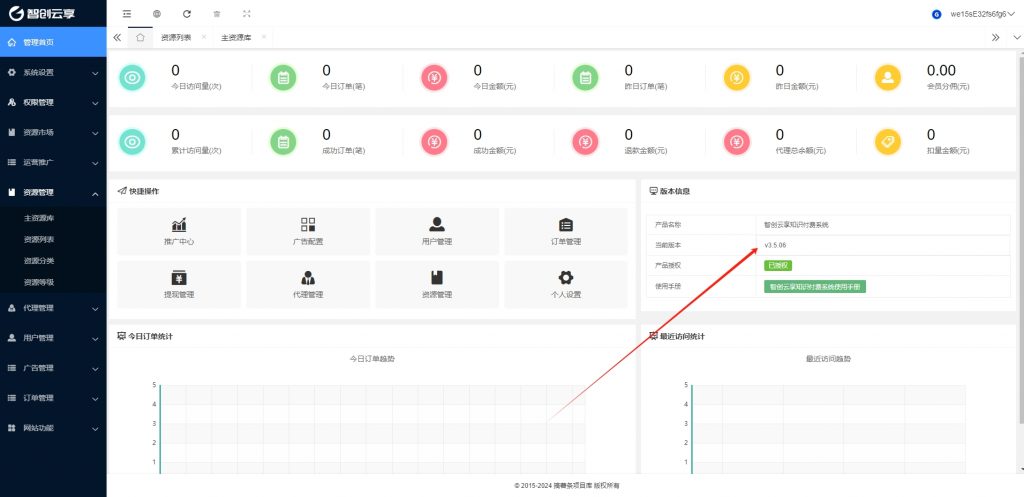Click 广告配置 quick action QR icon
1024x497 pixels.
pos(308,225)
